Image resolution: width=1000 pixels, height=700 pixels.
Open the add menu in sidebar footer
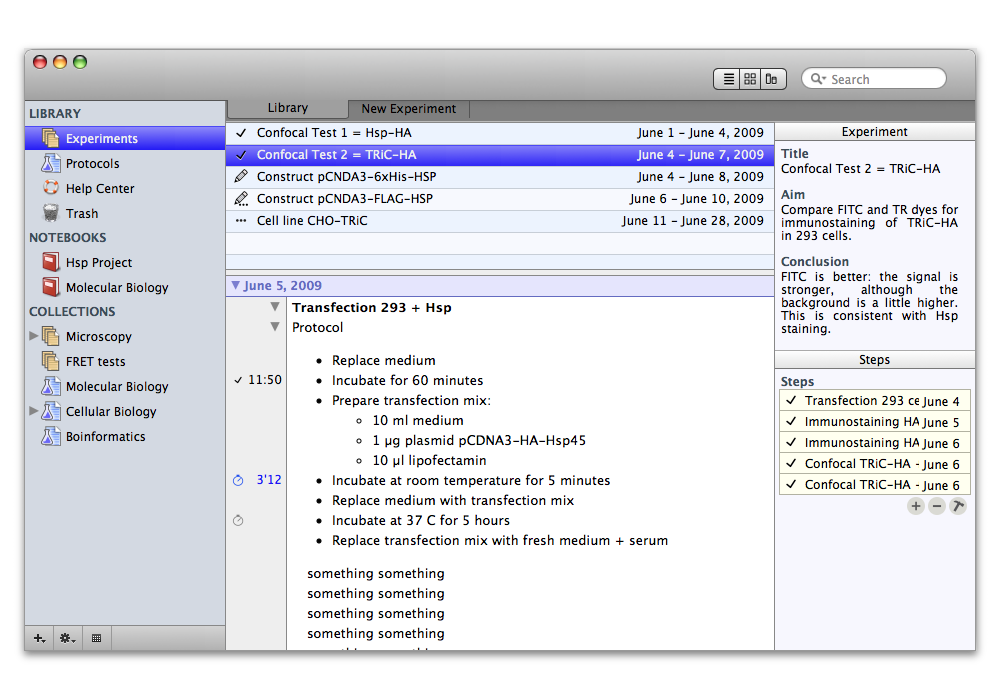pyautogui.click(x=40, y=638)
